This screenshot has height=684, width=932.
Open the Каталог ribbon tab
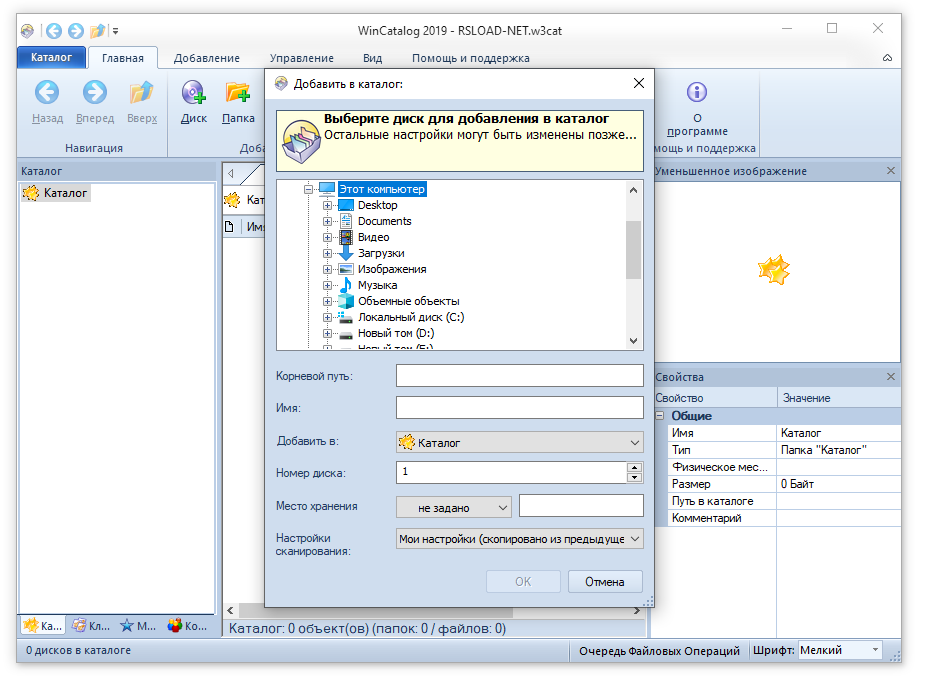coord(51,57)
